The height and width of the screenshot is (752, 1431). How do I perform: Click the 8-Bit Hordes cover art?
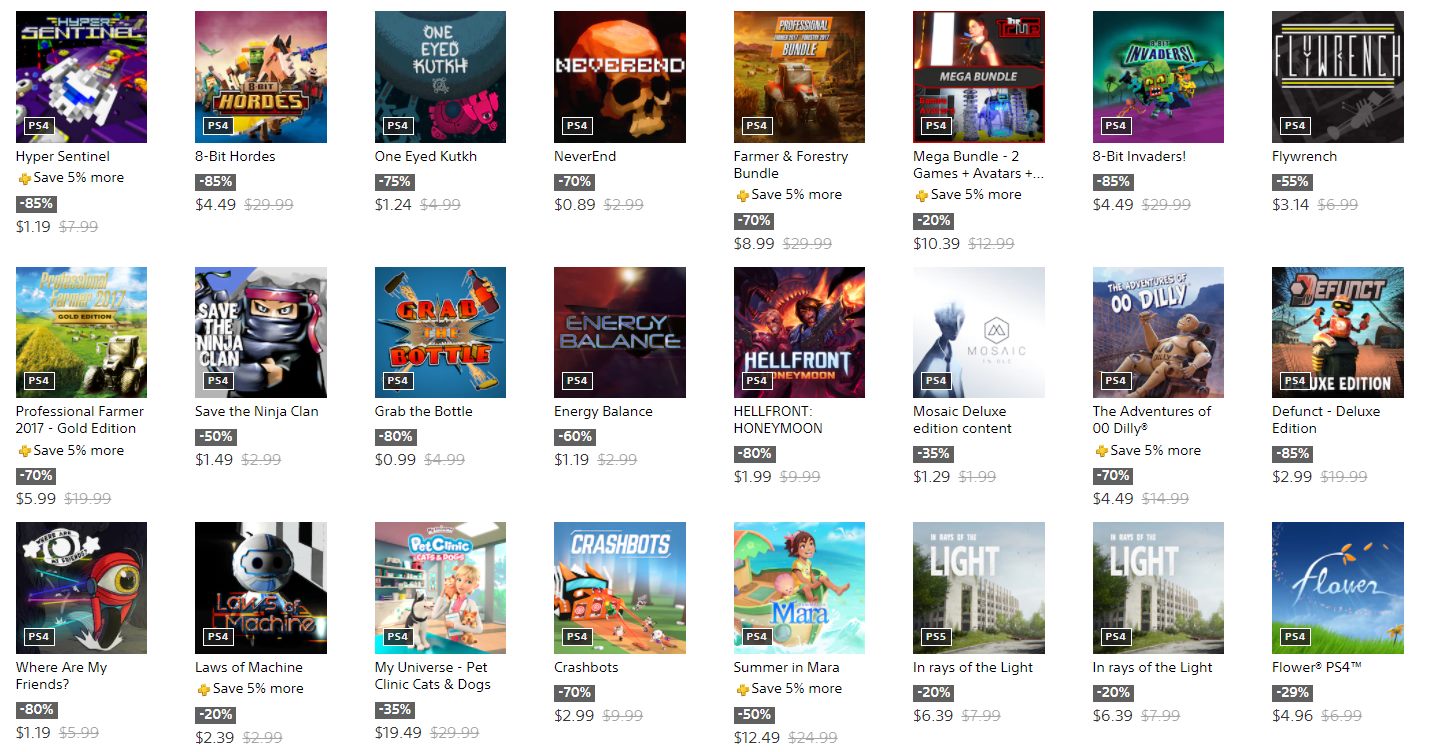pos(261,77)
